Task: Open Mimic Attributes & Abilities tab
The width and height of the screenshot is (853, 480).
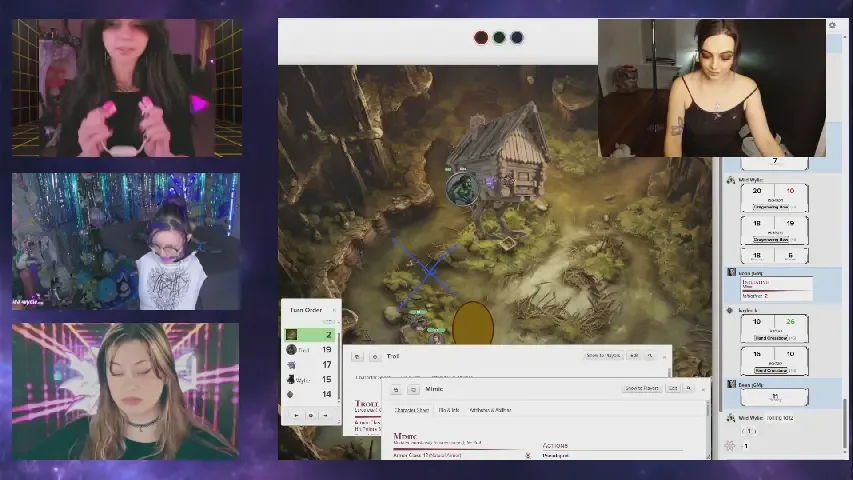Action: tap(490, 410)
